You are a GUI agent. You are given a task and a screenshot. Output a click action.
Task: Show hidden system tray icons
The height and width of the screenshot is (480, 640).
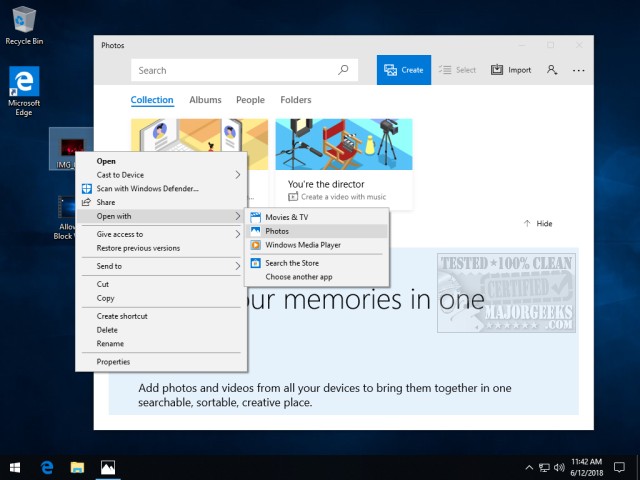click(529, 467)
